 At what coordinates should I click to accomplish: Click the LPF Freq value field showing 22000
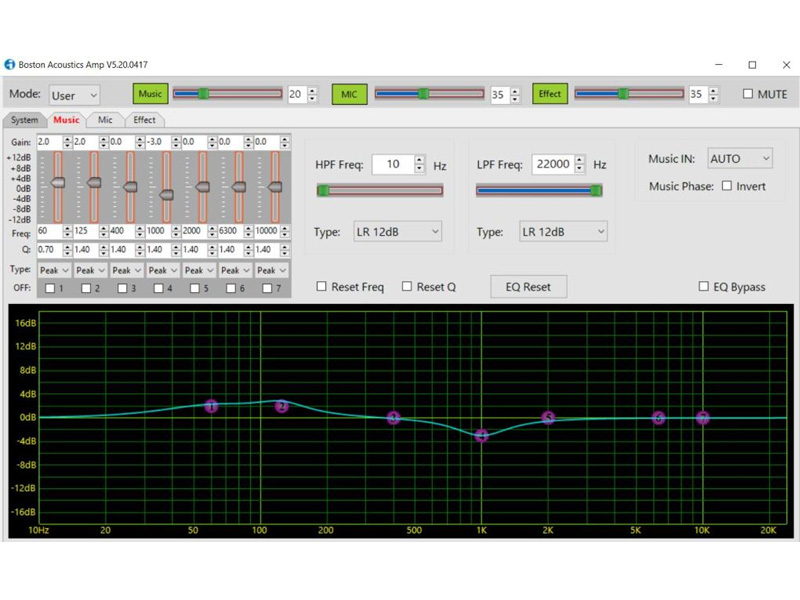tap(553, 164)
